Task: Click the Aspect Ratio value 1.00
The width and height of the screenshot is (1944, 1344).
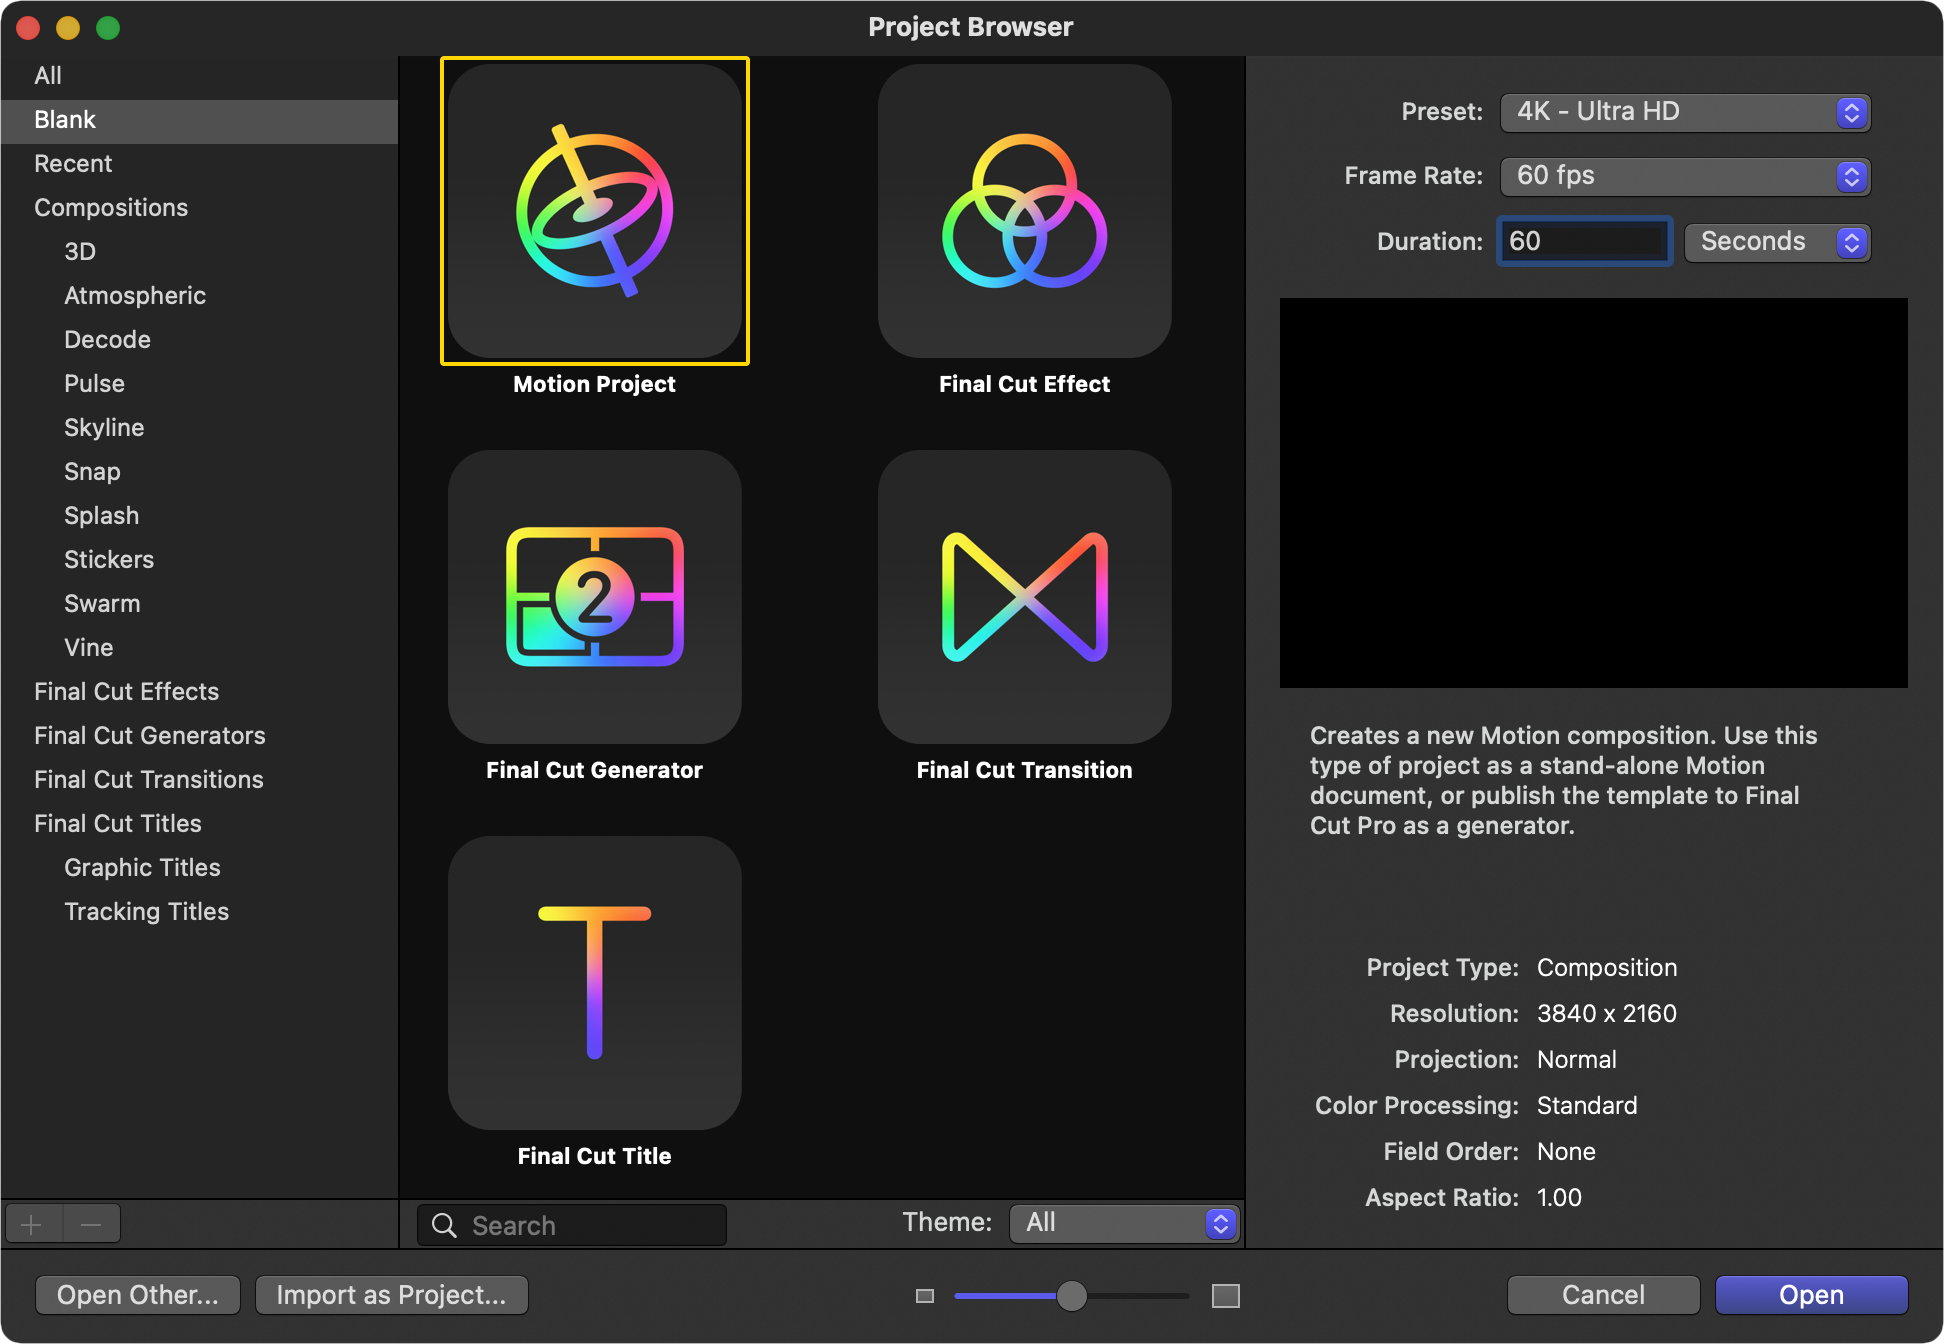Action: pos(1559,1198)
